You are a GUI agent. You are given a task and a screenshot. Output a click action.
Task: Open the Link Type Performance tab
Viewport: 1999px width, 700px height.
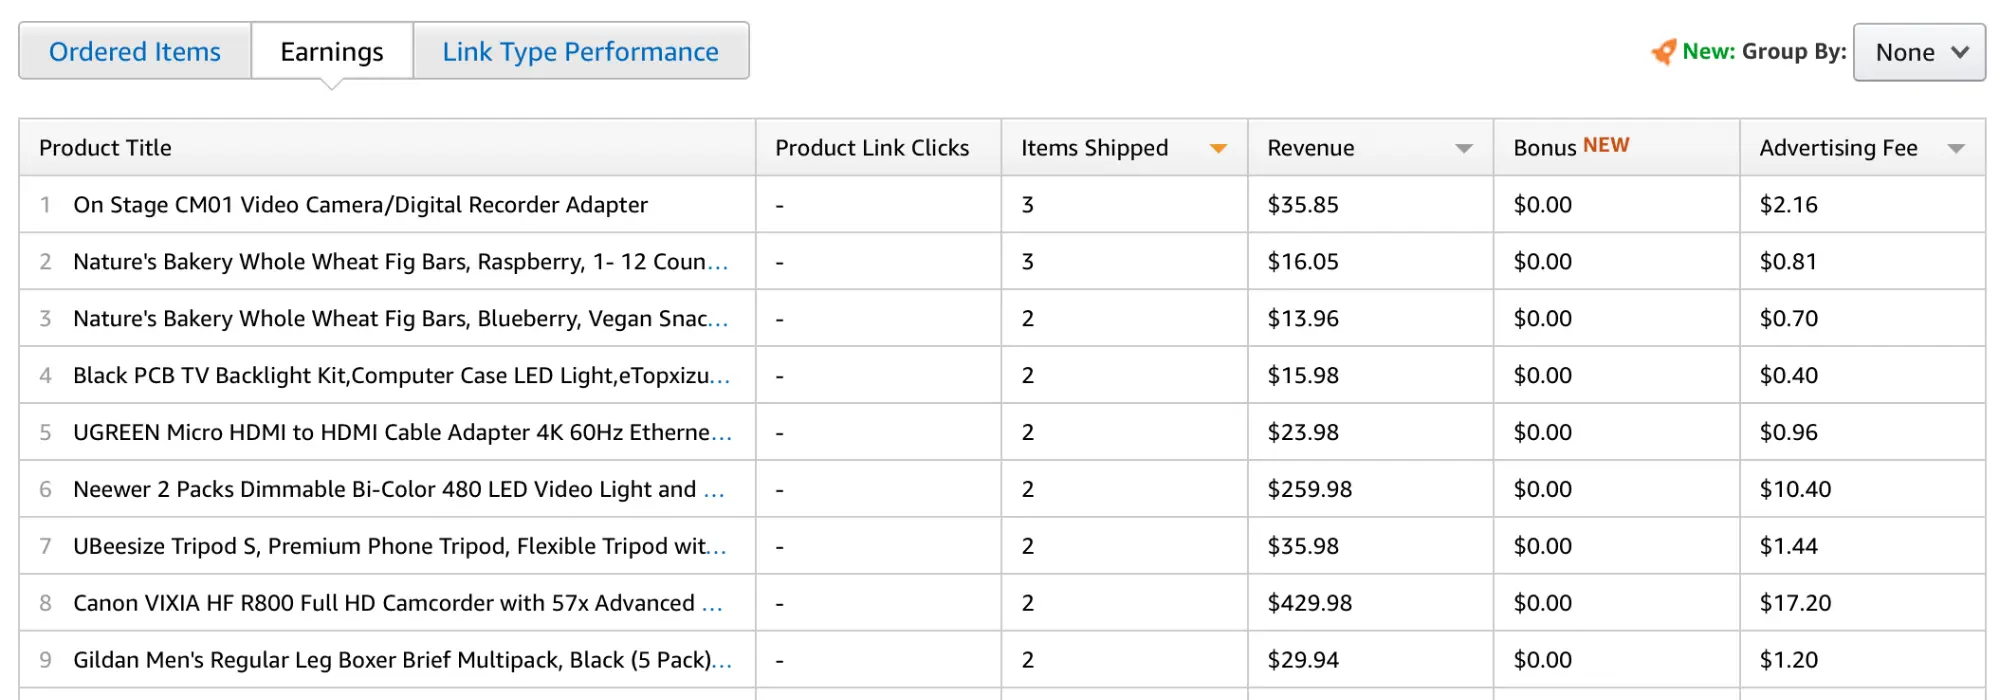point(580,52)
